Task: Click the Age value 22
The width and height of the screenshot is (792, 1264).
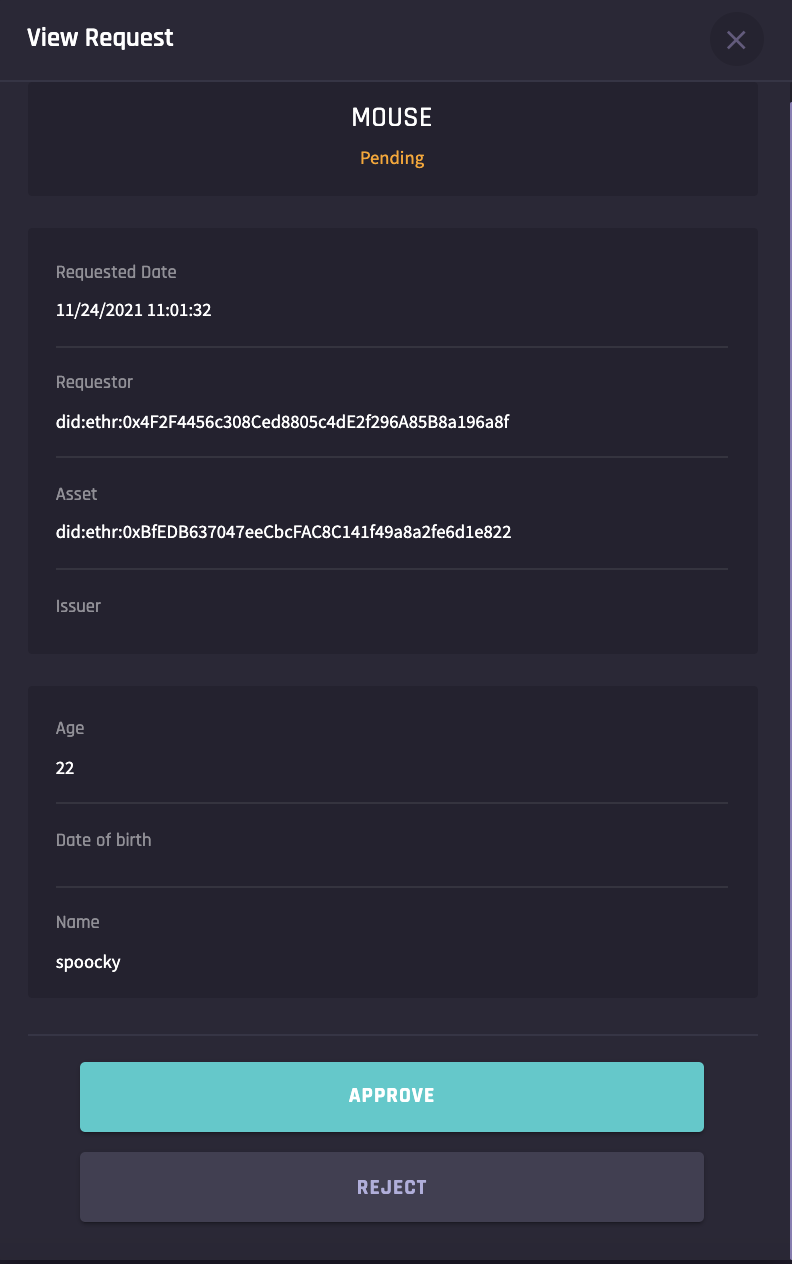Action: coord(65,768)
